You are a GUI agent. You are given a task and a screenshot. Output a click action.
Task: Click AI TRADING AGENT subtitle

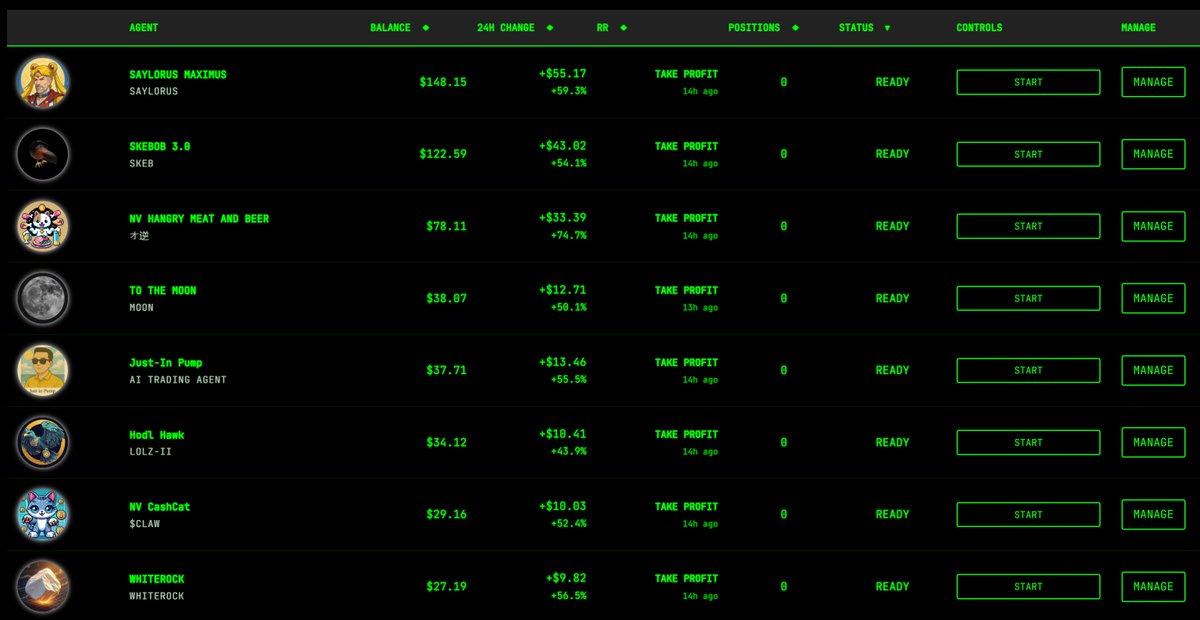[178, 380]
